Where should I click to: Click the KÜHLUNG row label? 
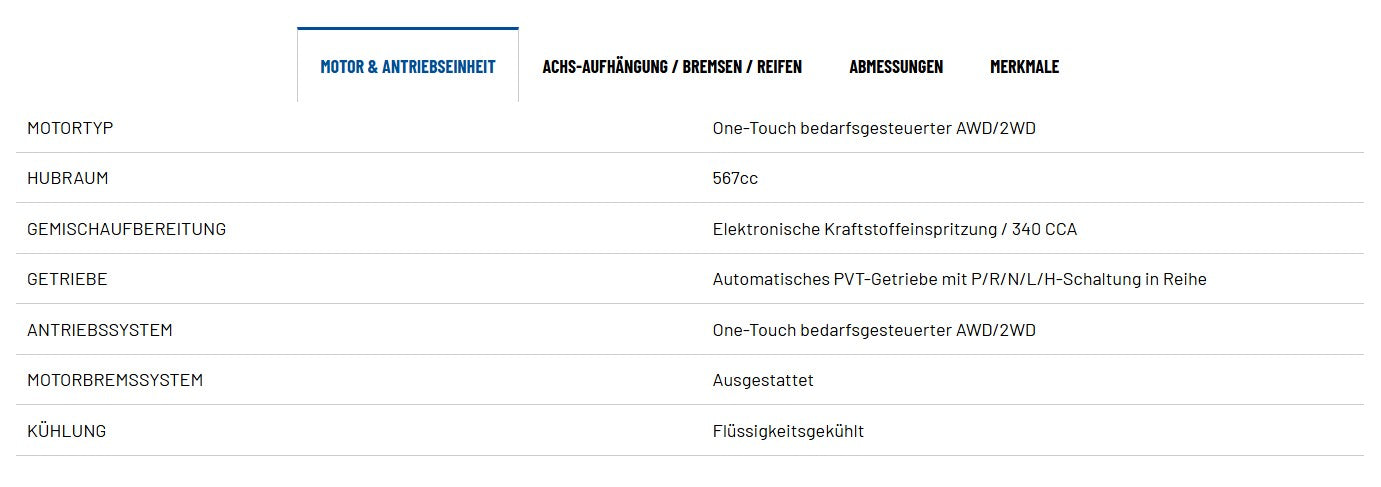click(x=66, y=431)
